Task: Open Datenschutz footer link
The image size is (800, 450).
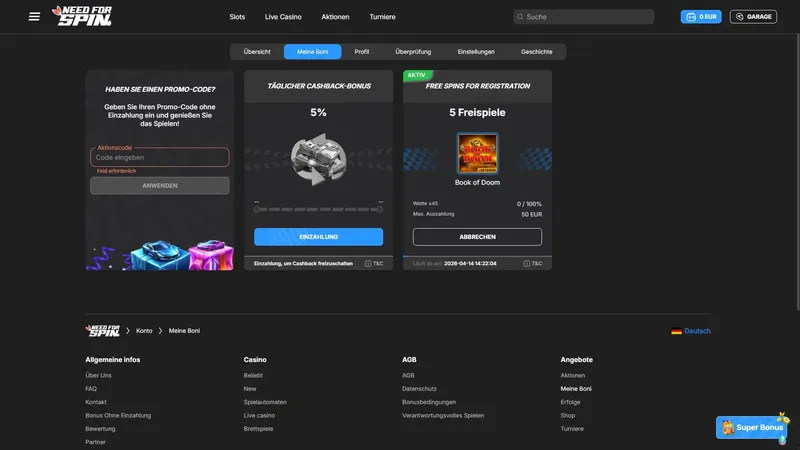Action: point(419,389)
